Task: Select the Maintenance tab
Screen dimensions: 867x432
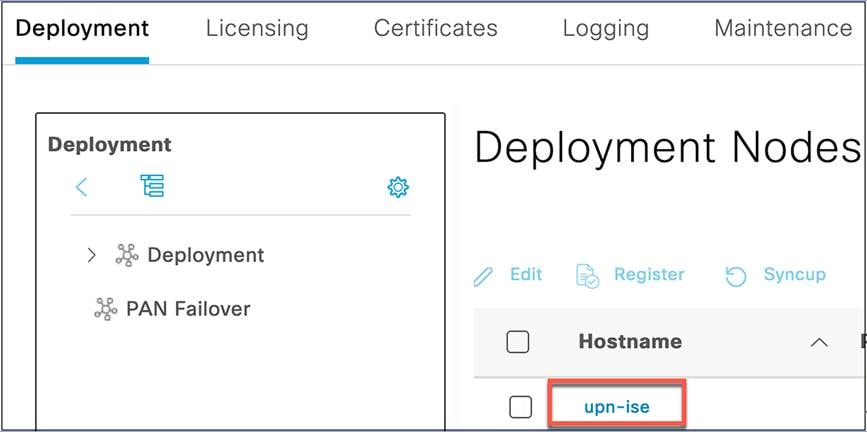Action: click(783, 28)
